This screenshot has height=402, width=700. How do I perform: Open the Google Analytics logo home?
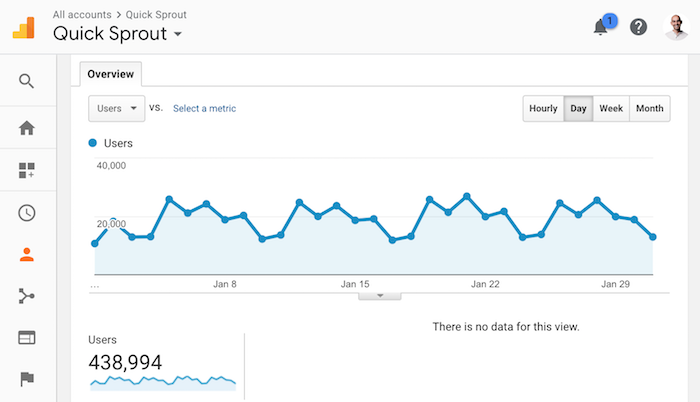tap(24, 28)
